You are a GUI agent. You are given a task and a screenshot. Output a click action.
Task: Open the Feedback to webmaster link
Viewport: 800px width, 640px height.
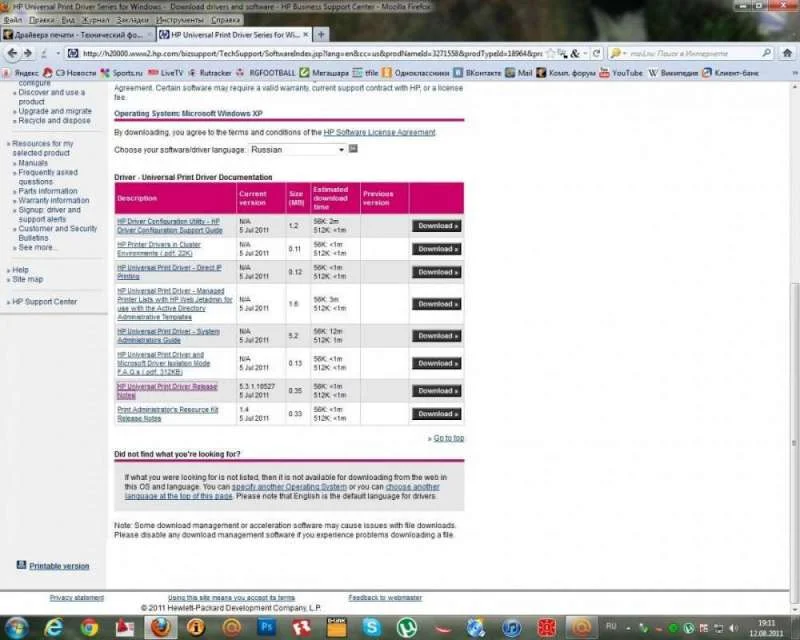[x=385, y=597]
